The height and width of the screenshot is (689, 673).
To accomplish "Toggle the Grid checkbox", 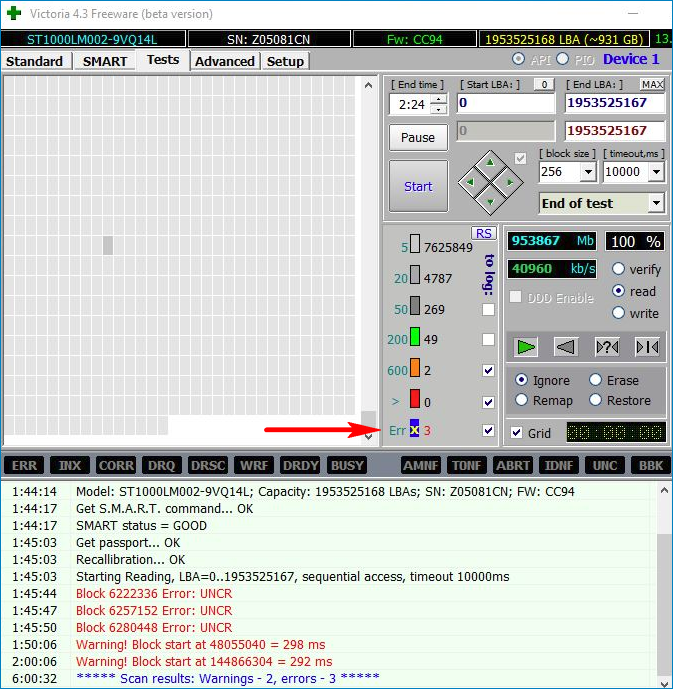I will [x=516, y=433].
